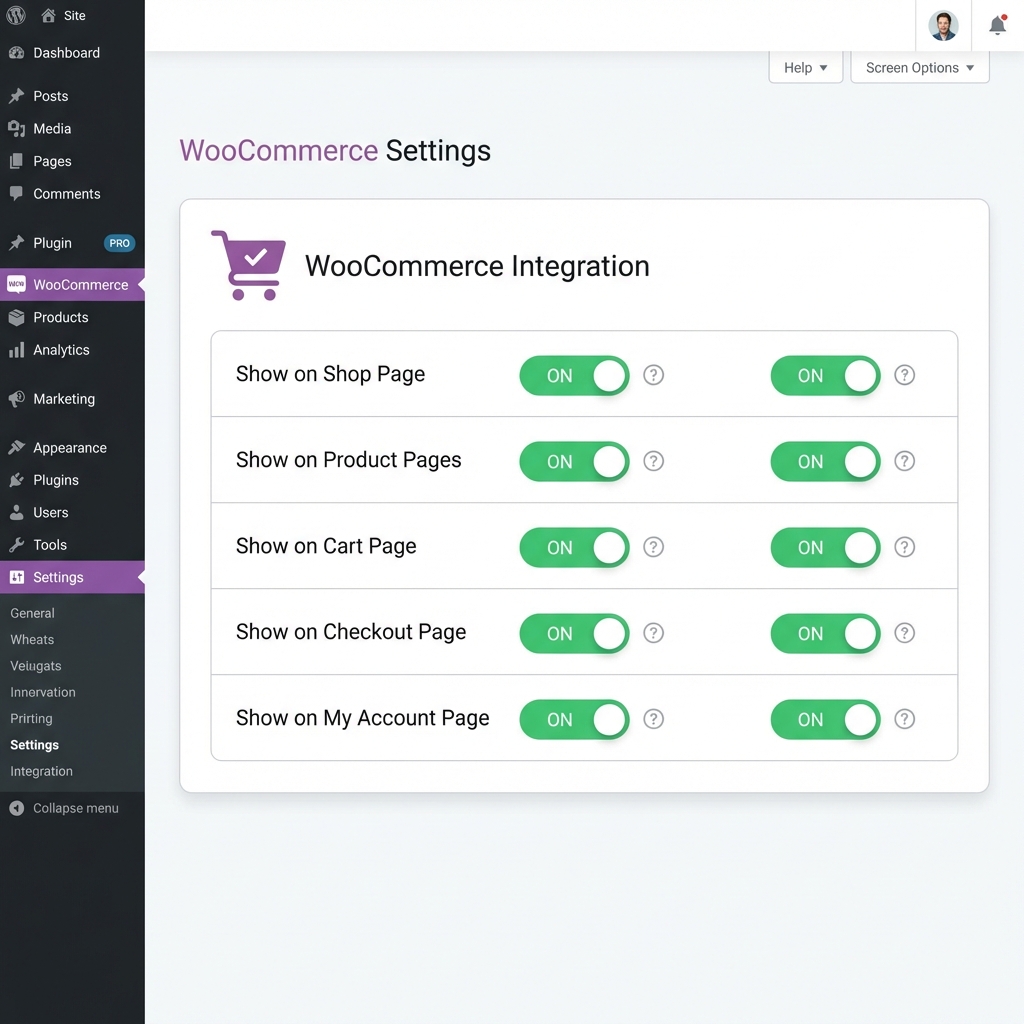Screen dimensions: 1024x1024
Task: Expand the Help dropdown
Action: click(x=806, y=67)
